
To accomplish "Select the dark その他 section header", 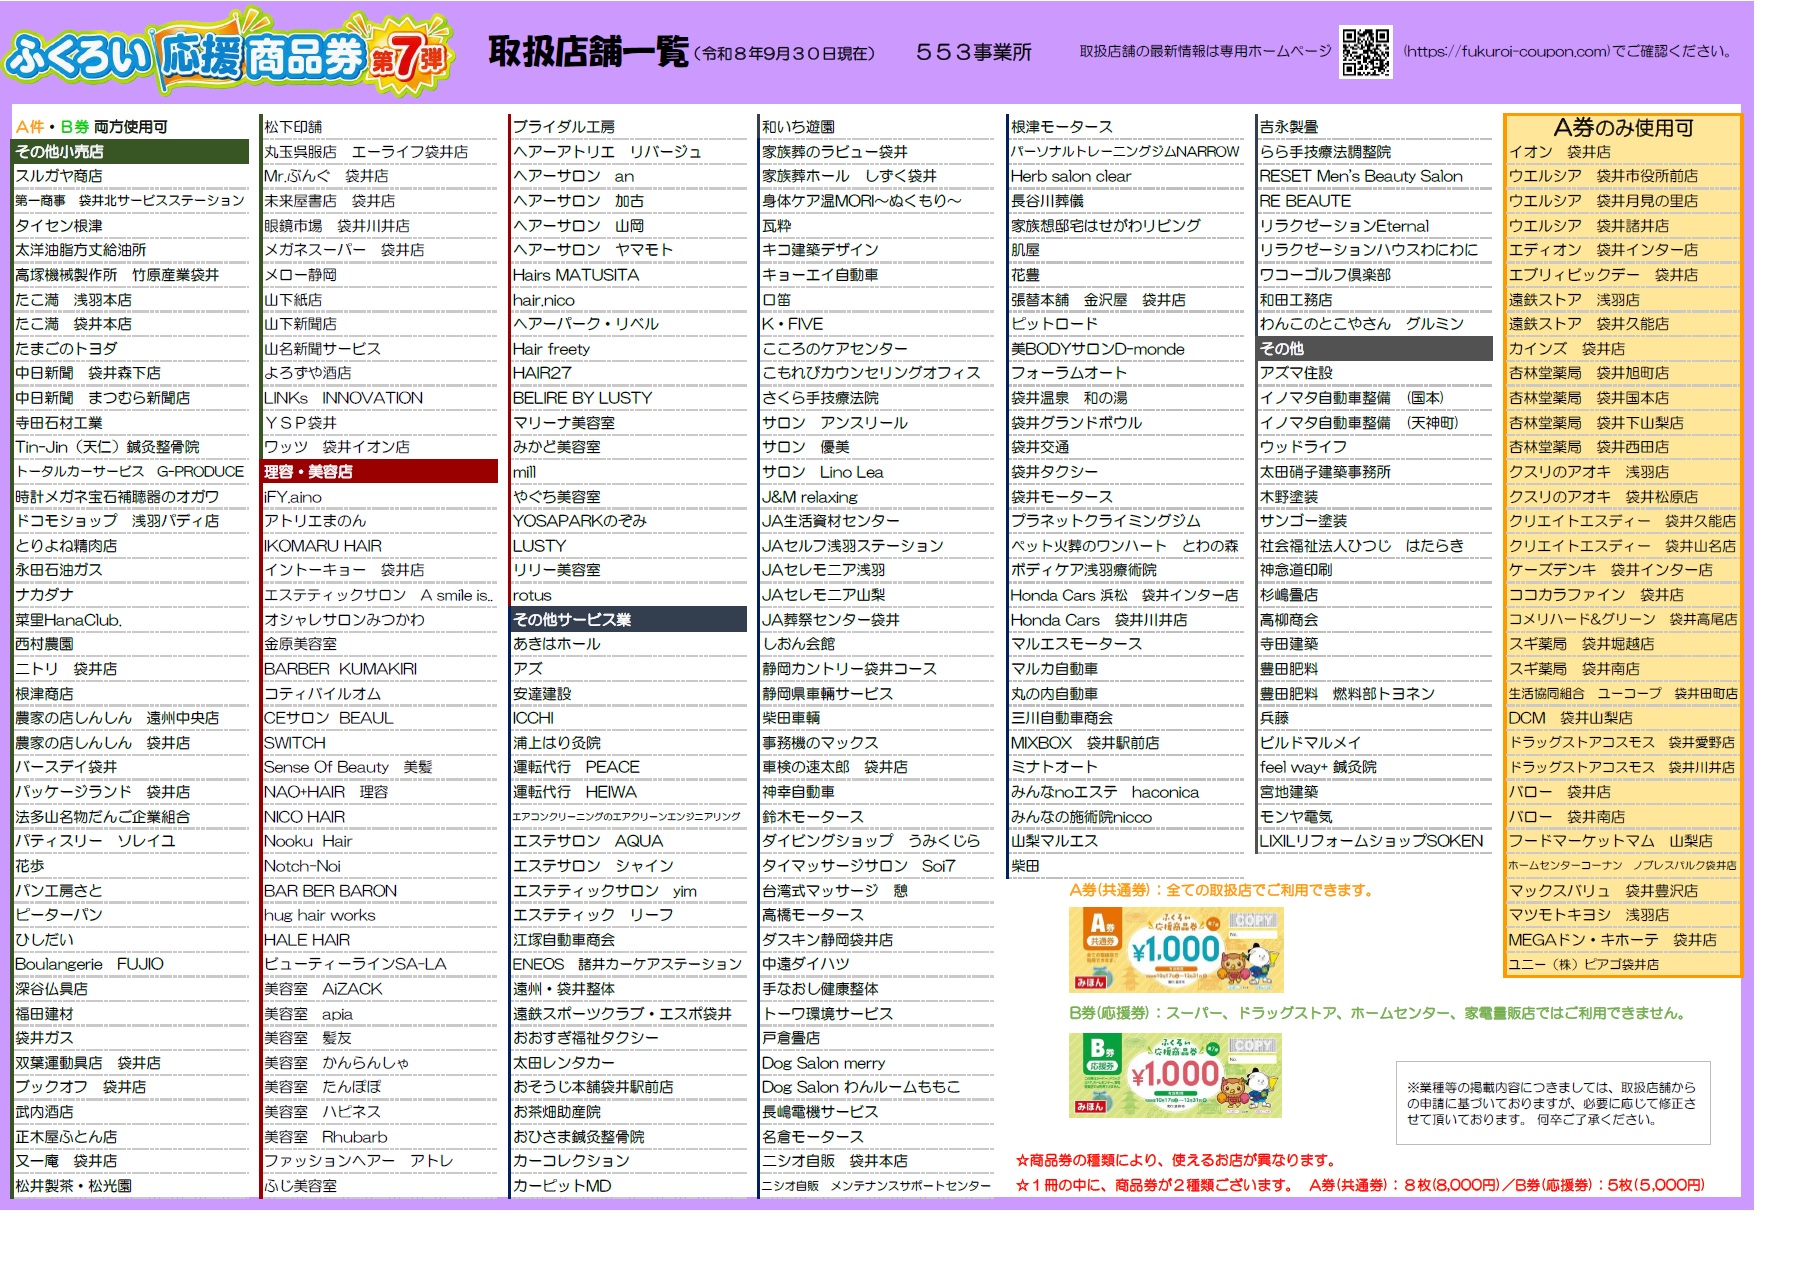I will point(1375,349).
